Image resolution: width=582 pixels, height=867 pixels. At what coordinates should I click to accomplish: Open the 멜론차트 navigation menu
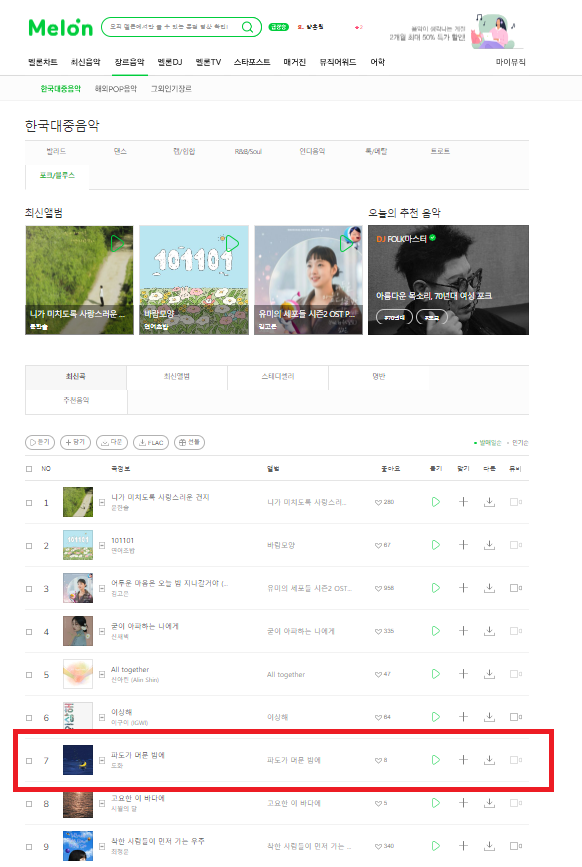(x=43, y=62)
